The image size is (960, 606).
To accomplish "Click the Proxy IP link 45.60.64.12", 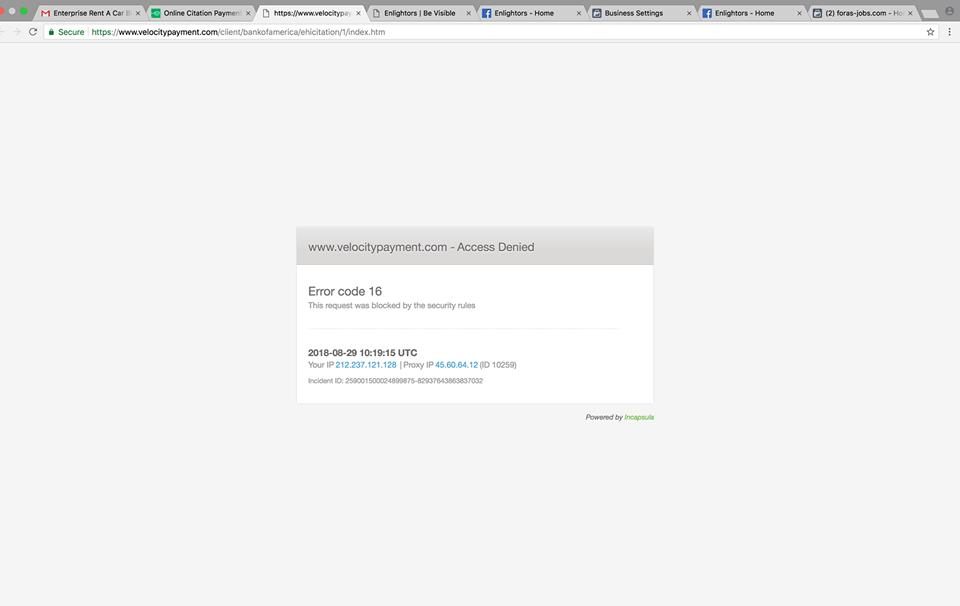I will click(x=456, y=365).
